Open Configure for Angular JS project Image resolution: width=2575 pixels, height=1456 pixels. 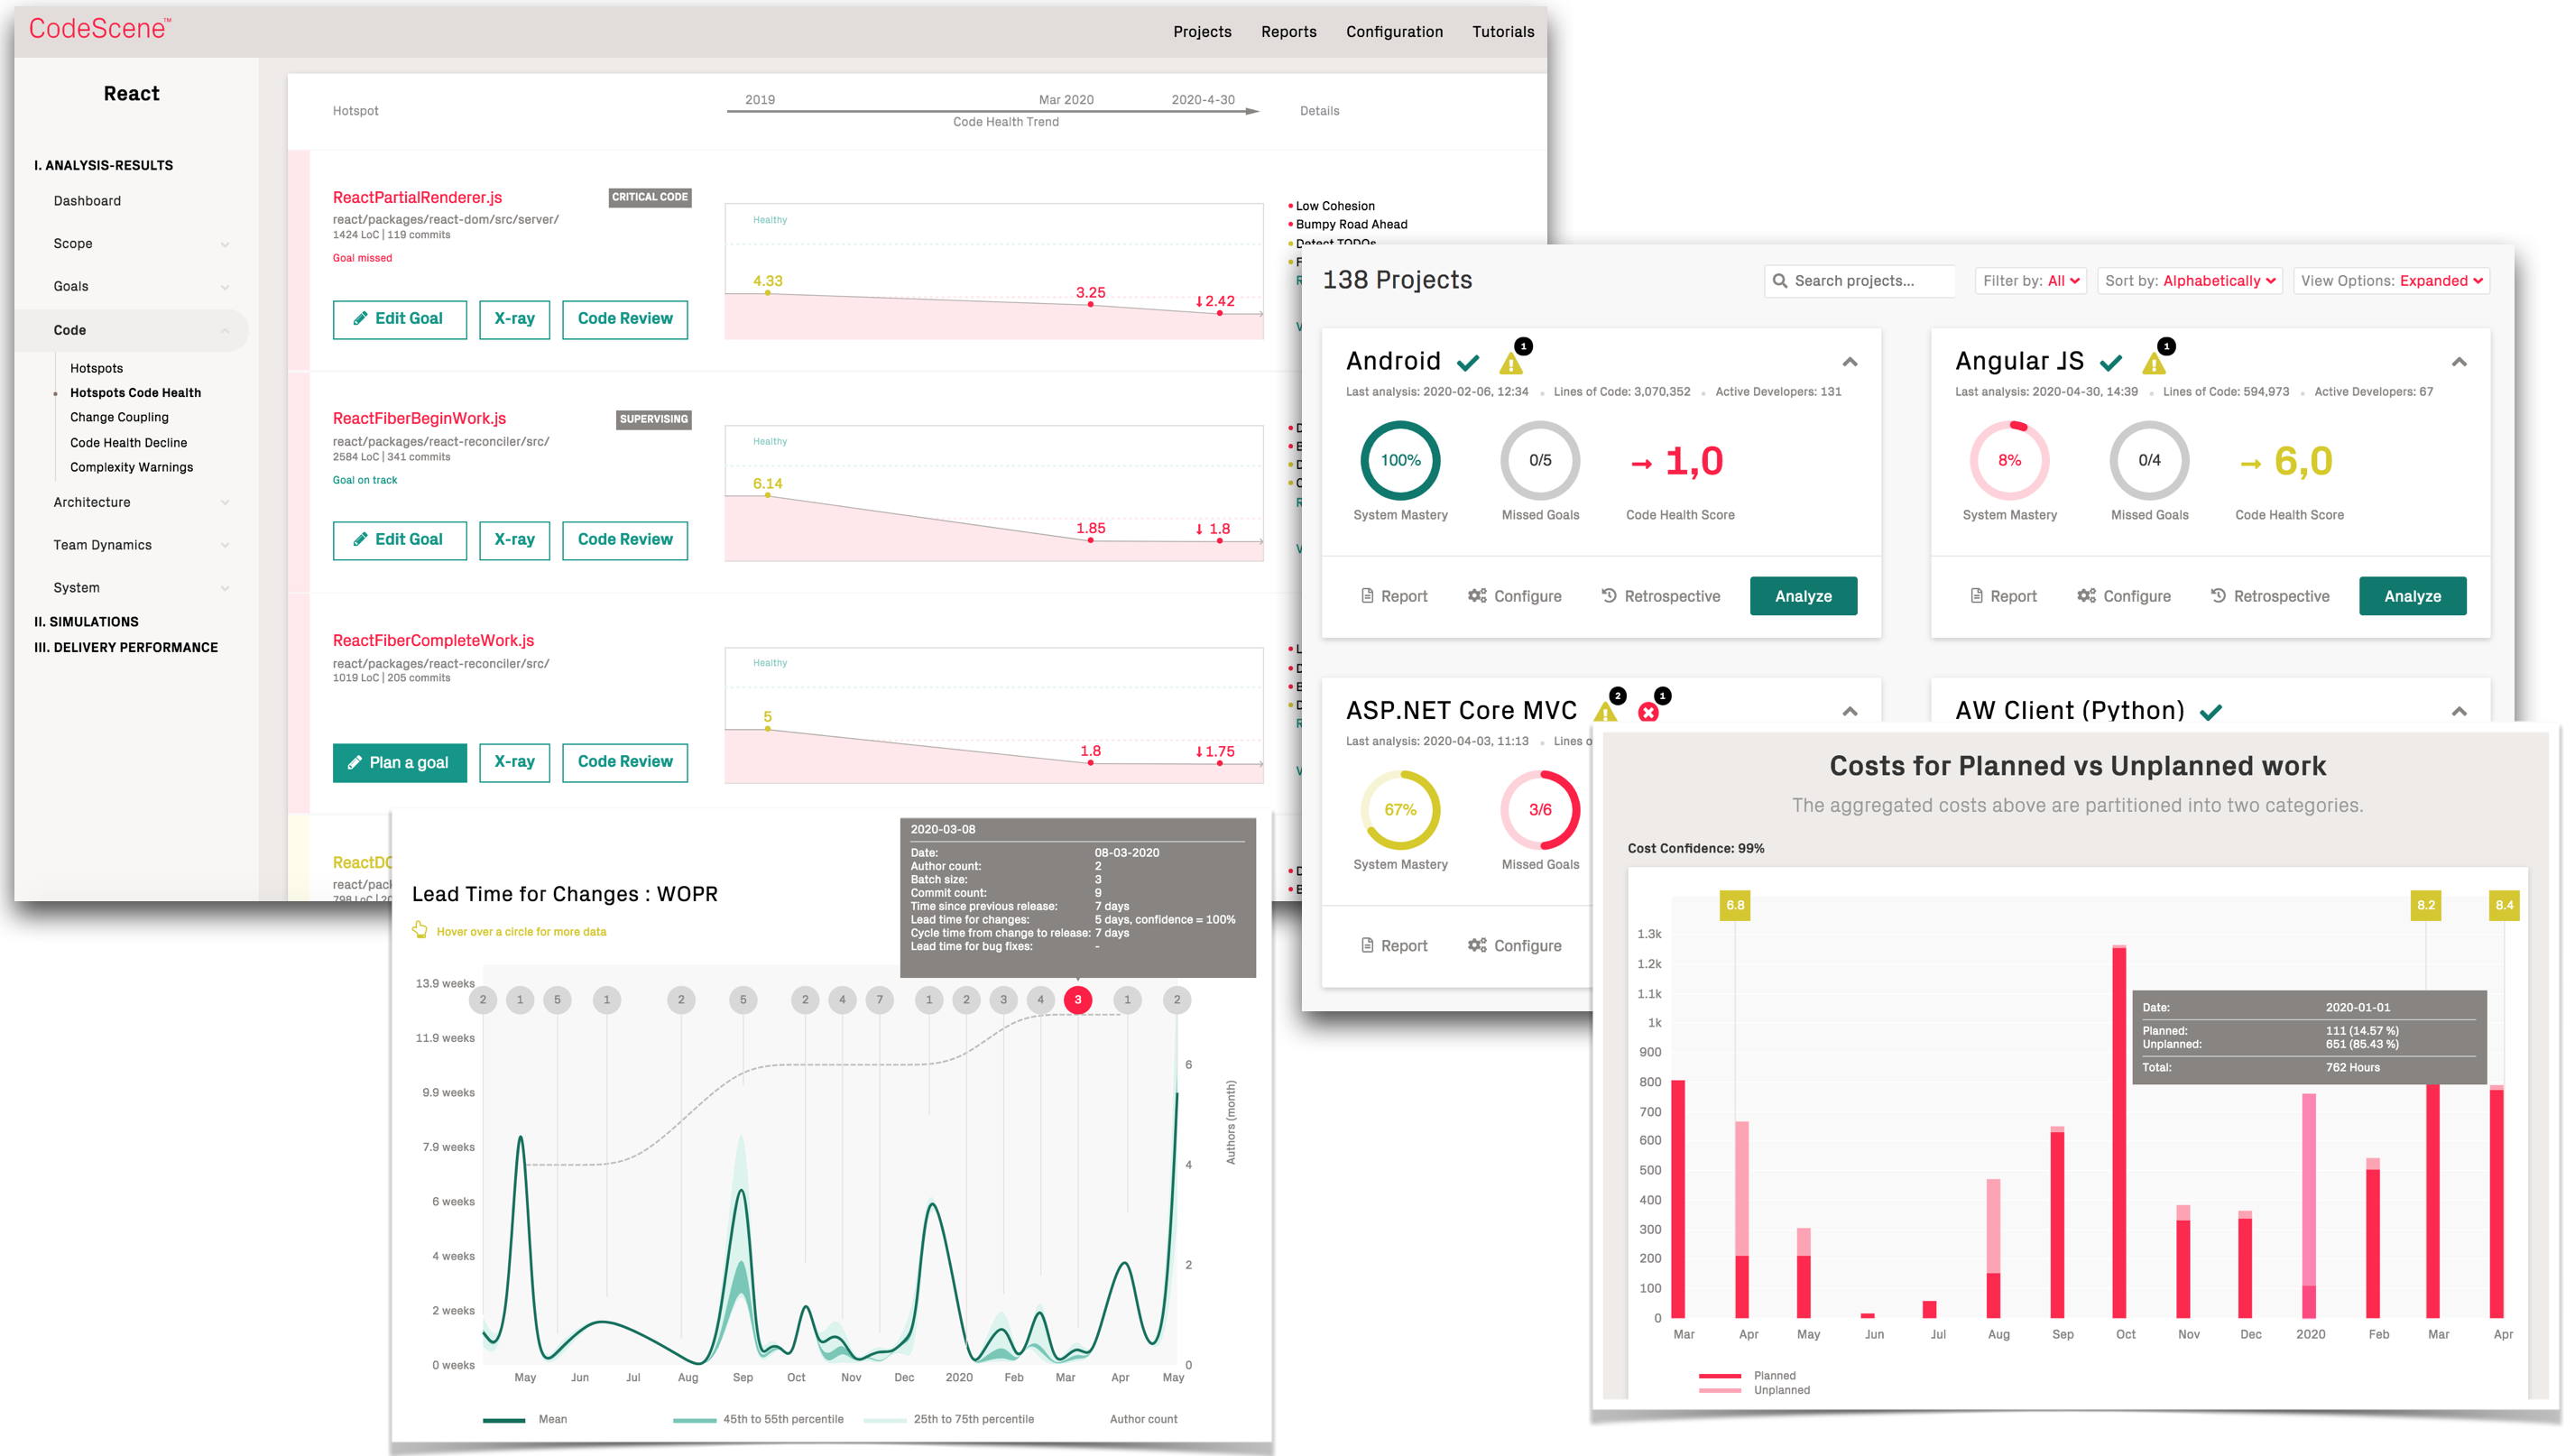pyautogui.click(x=2123, y=596)
